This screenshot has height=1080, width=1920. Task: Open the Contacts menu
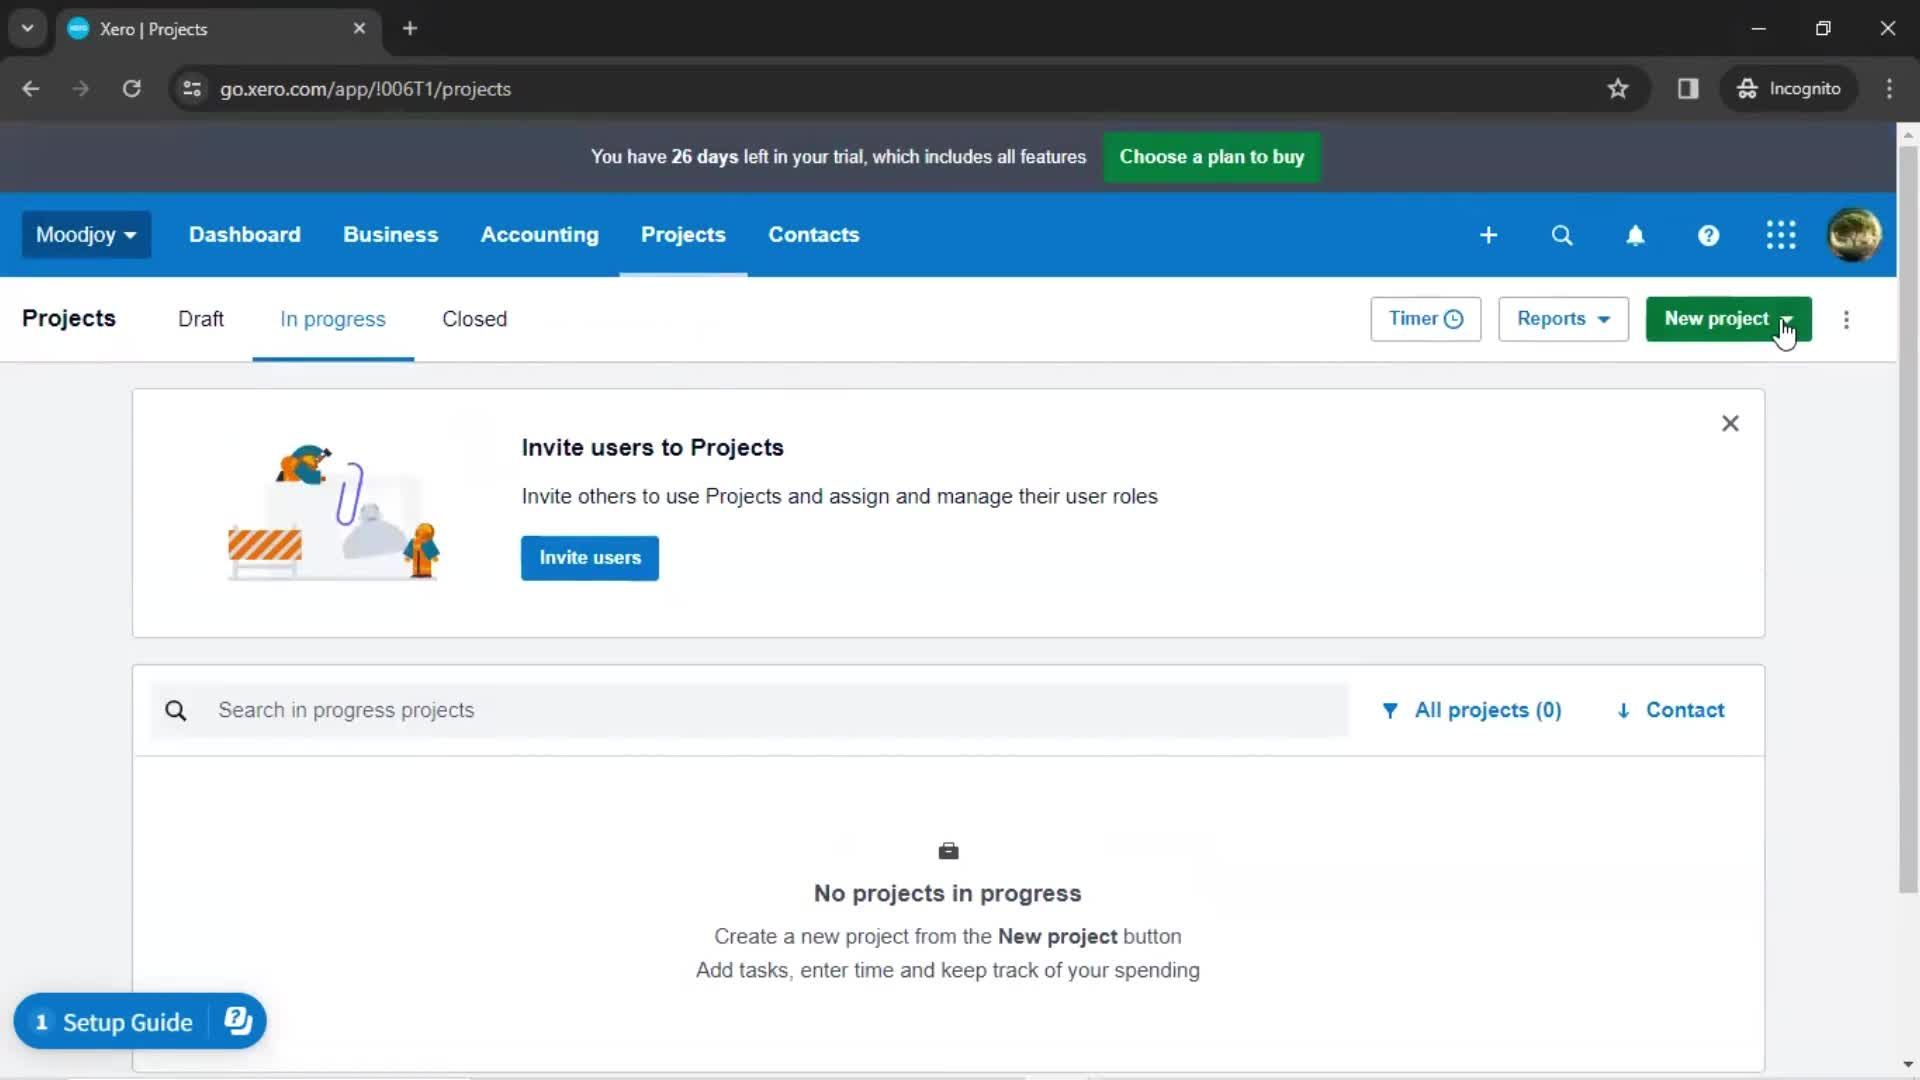click(x=813, y=235)
